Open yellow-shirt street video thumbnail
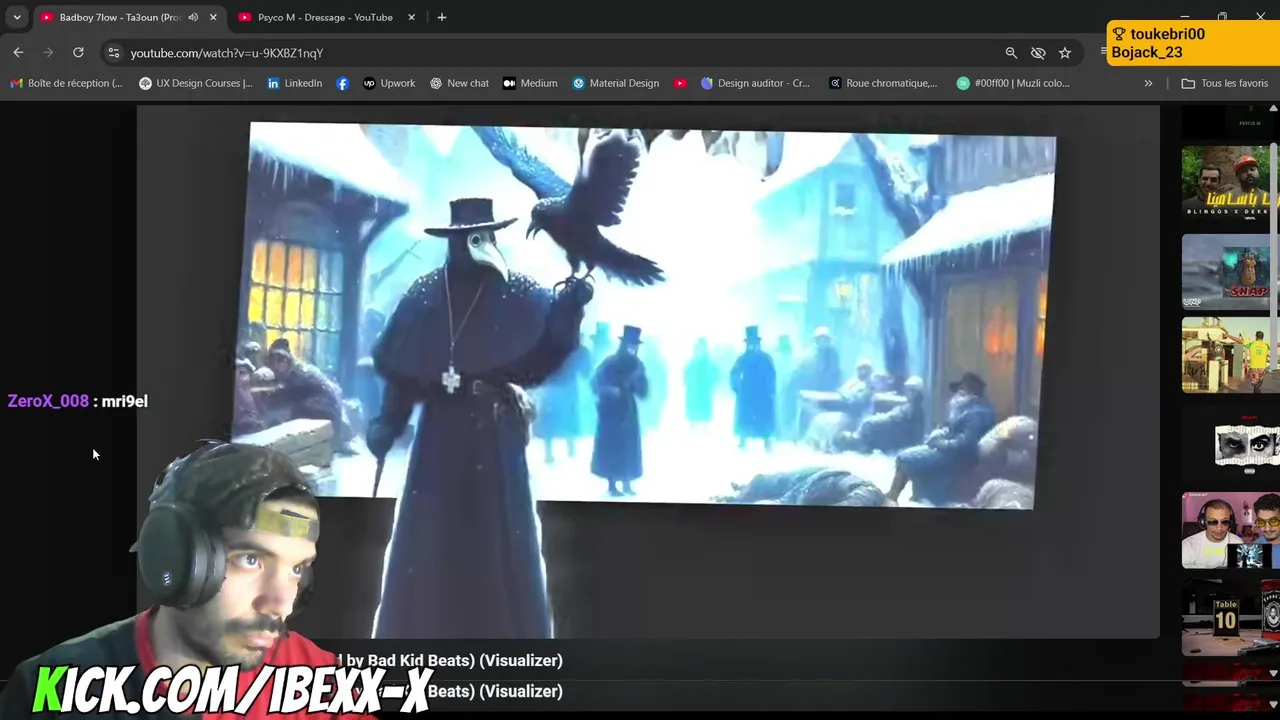This screenshot has width=1280, height=720. coord(1230,355)
